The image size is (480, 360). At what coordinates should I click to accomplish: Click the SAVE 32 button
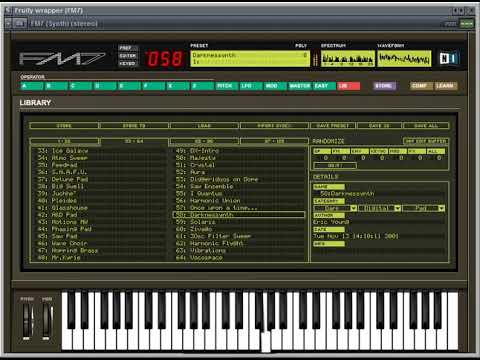pyautogui.click(x=379, y=126)
